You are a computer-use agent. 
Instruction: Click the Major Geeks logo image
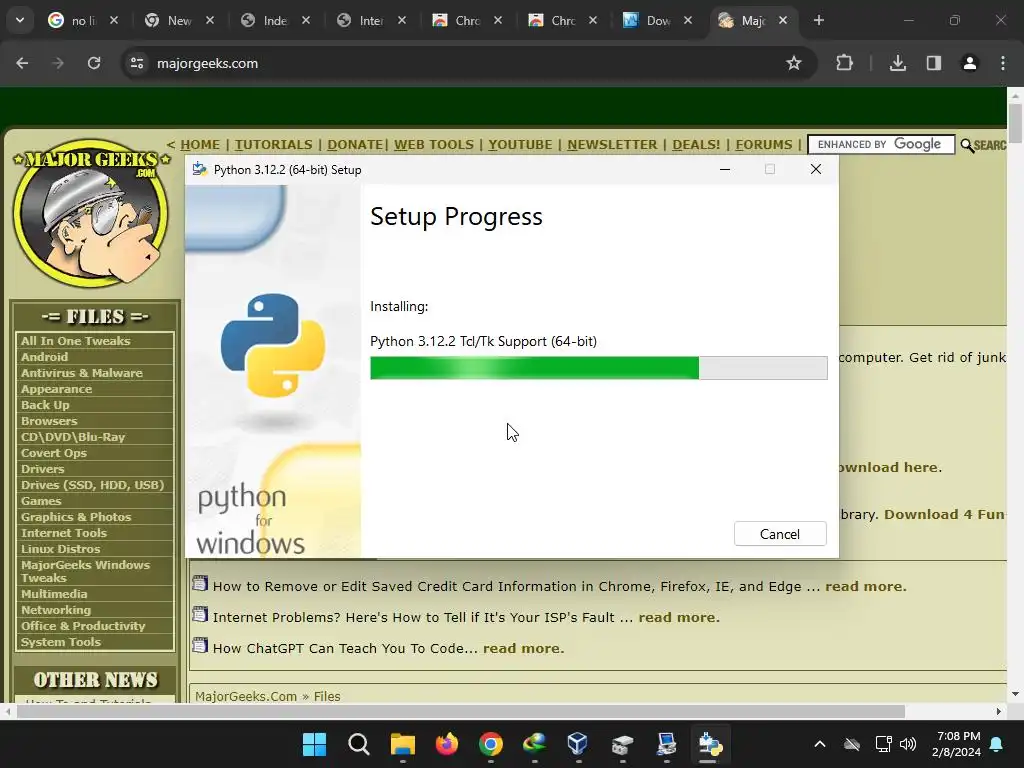[x=91, y=213]
